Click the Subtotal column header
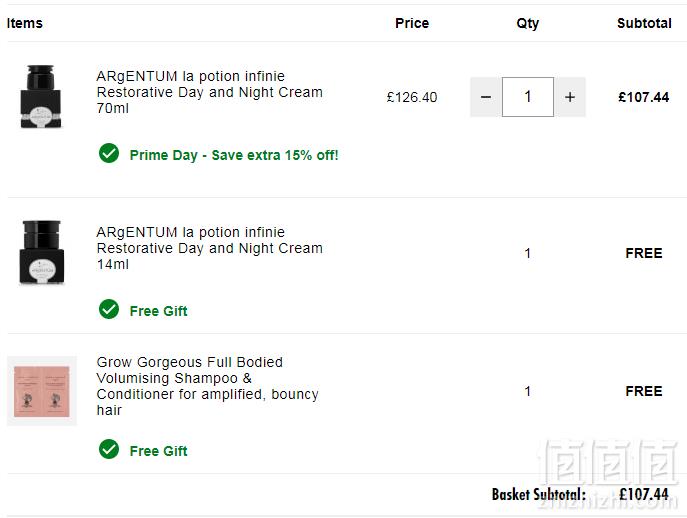687x518 pixels. click(x=644, y=23)
